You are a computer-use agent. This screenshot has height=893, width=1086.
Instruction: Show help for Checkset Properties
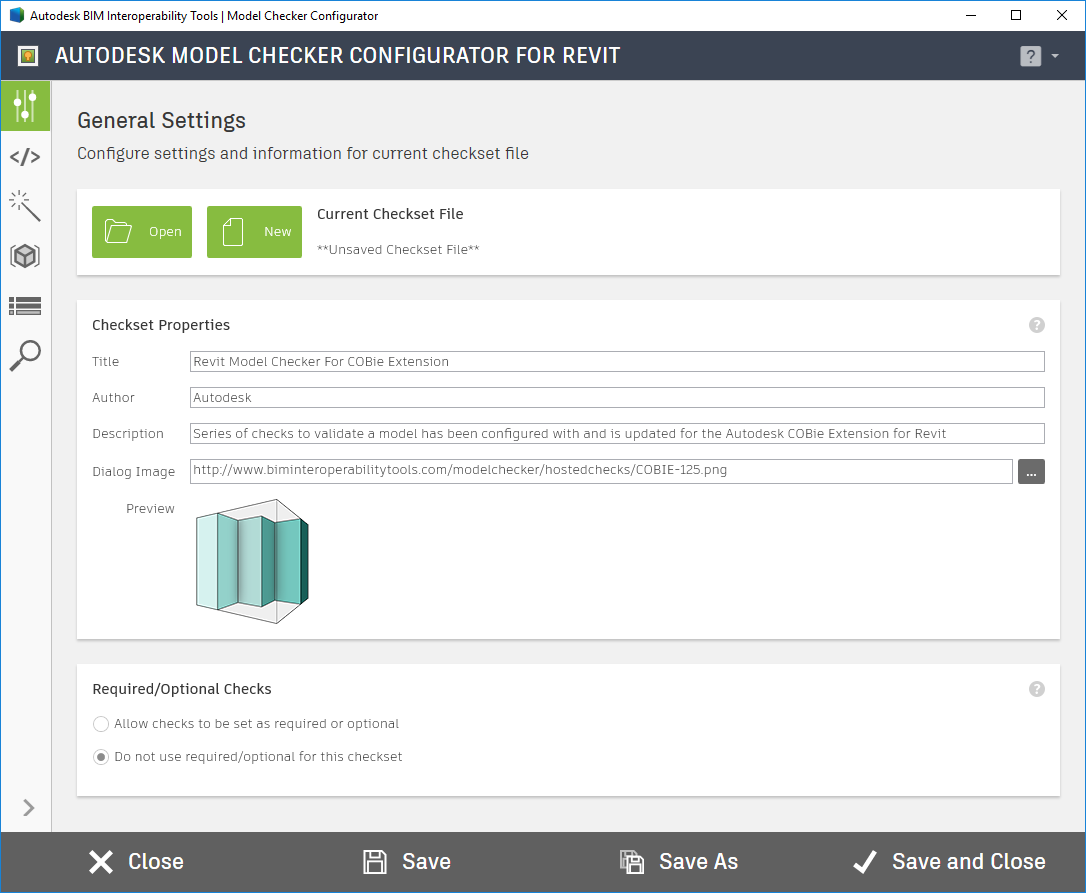pos(1036,325)
